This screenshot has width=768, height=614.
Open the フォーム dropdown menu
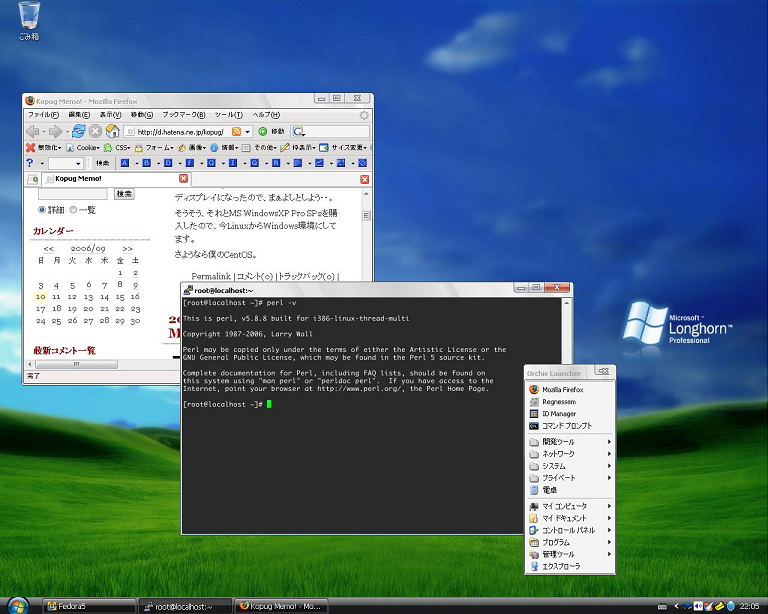click(154, 147)
